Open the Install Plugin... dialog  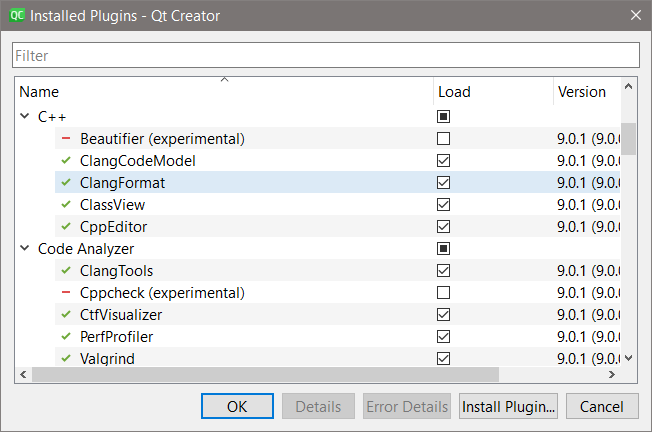508,406
